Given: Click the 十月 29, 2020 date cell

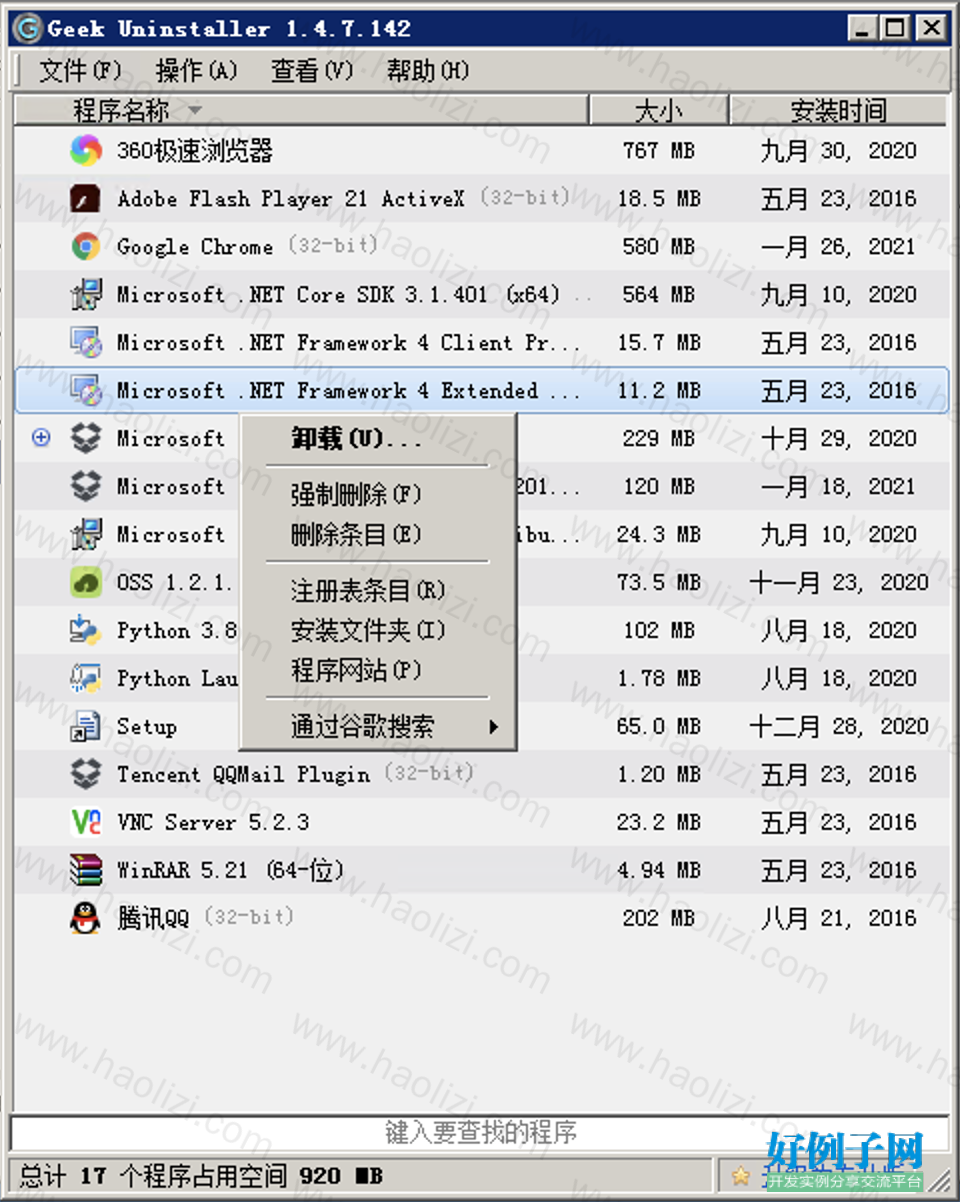Looking at the screenshot, I should click(x=838, y=439).
